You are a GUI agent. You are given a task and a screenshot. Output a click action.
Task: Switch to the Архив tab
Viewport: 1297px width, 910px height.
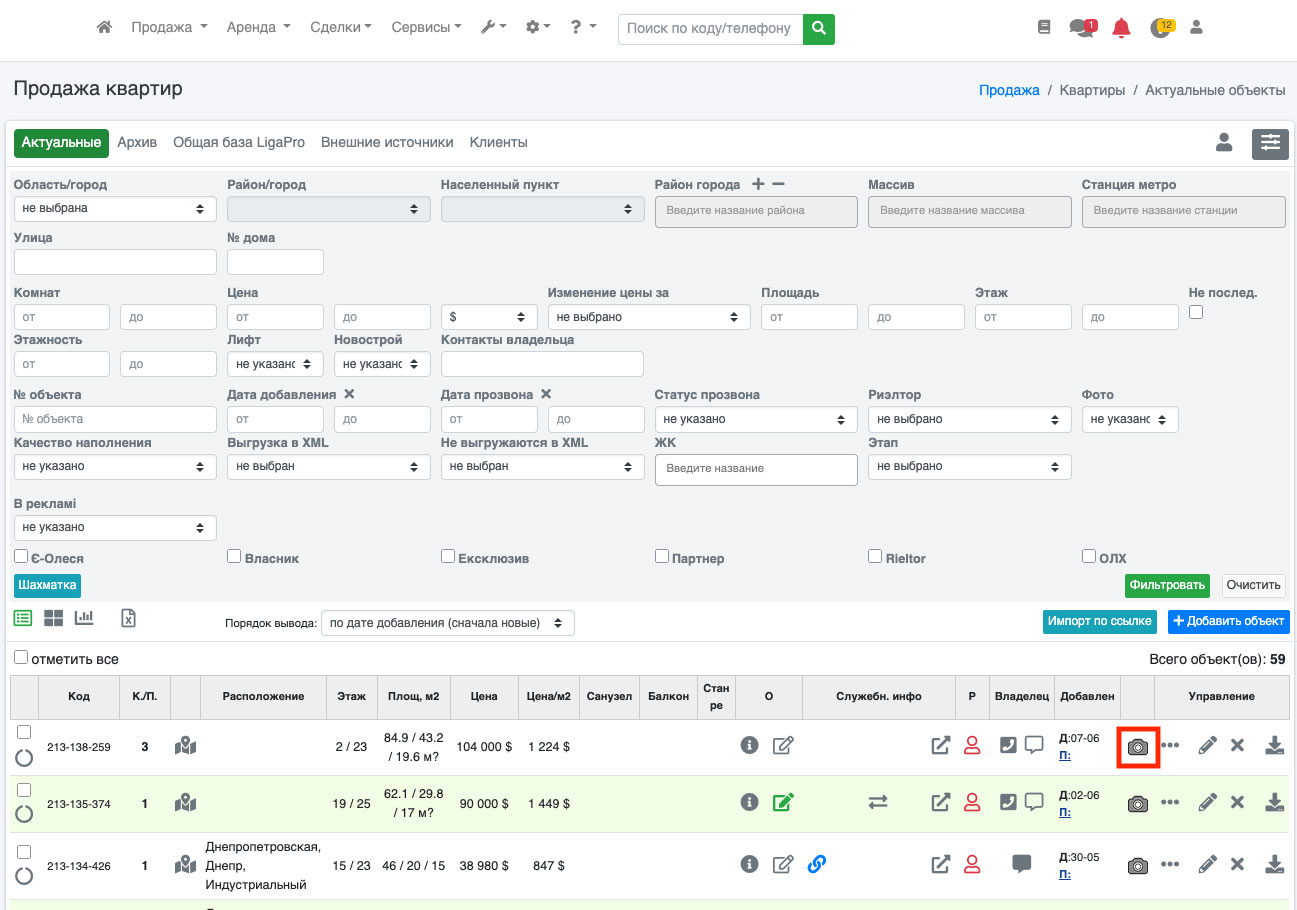click(x=137, y=143)
